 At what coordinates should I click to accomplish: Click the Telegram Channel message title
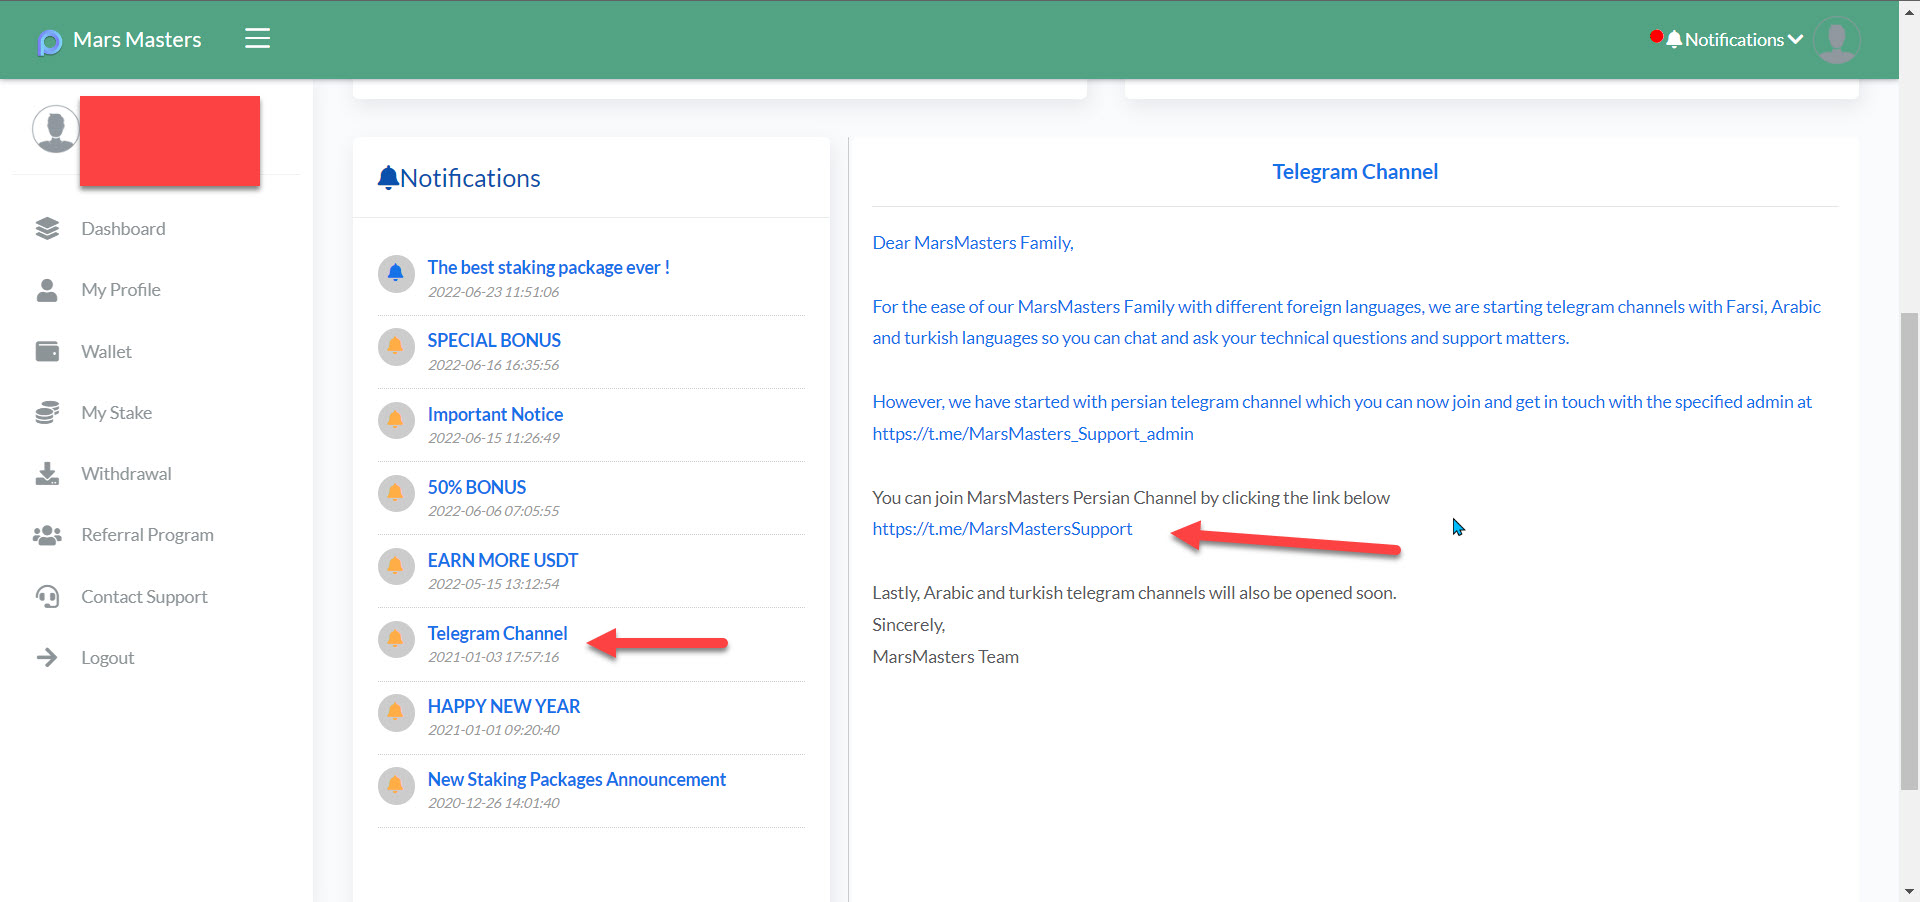tap(1355, 172)
